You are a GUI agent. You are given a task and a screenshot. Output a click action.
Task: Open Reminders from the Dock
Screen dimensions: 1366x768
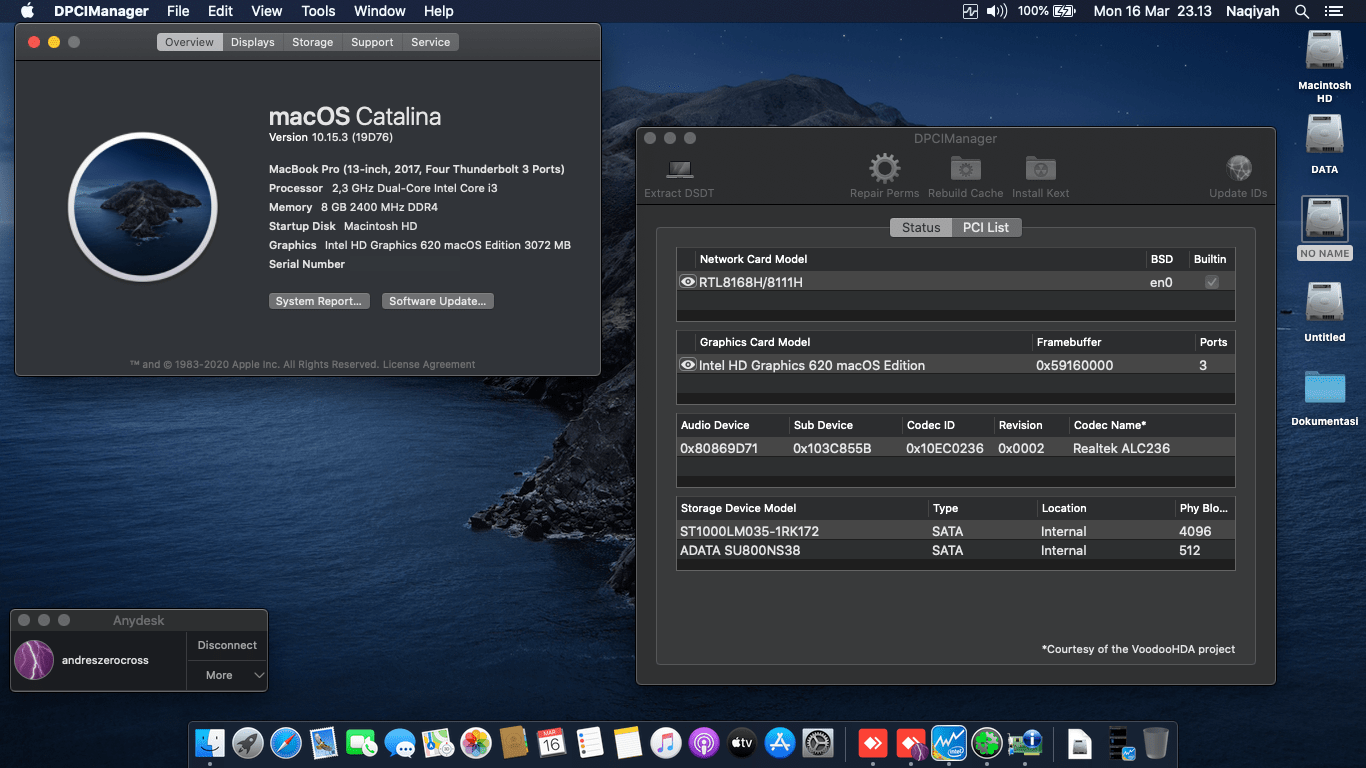click(x=590, y=742)
